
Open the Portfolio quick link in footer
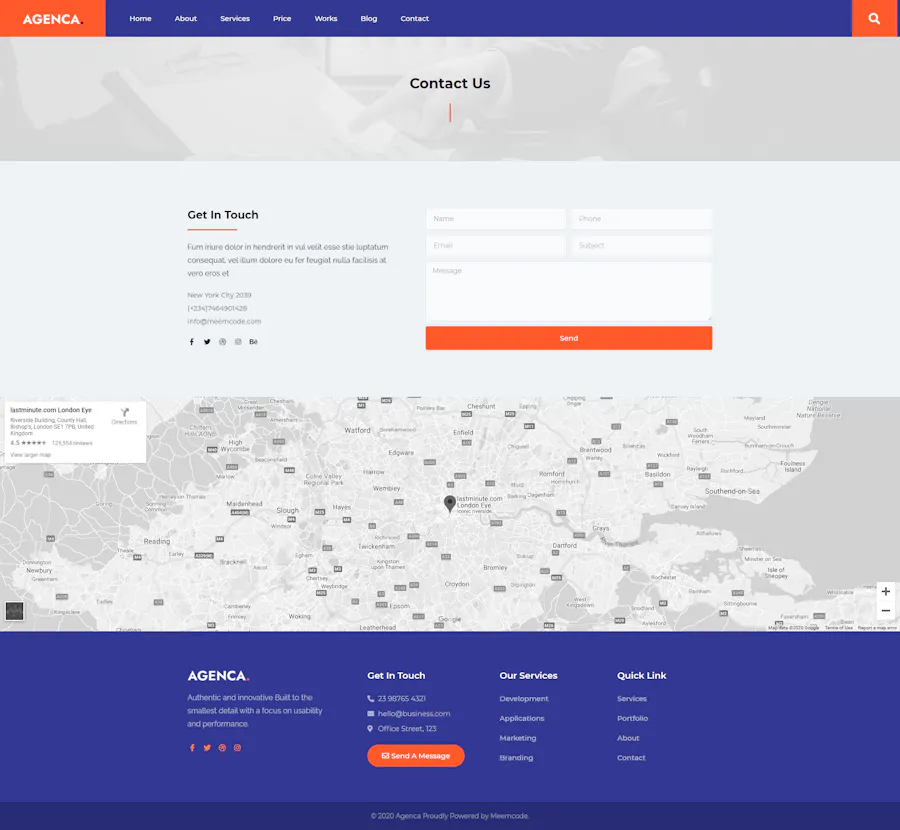pyautogui.click(x=632, y=718)
